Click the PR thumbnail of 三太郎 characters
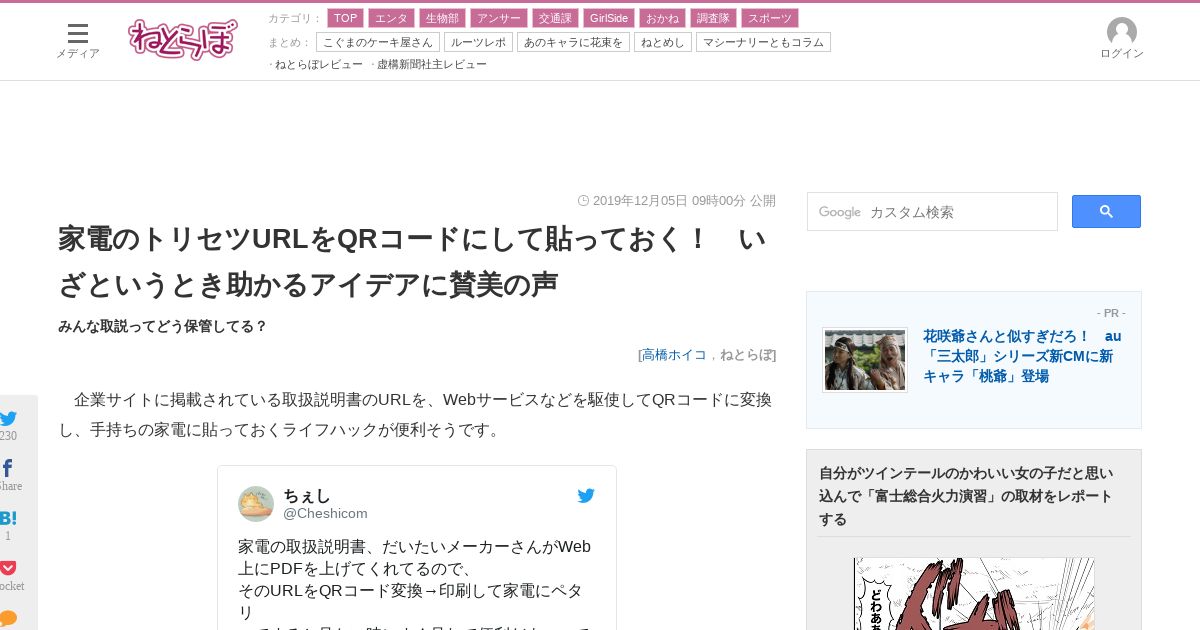The image size is (1200, 630). point(865,360)
